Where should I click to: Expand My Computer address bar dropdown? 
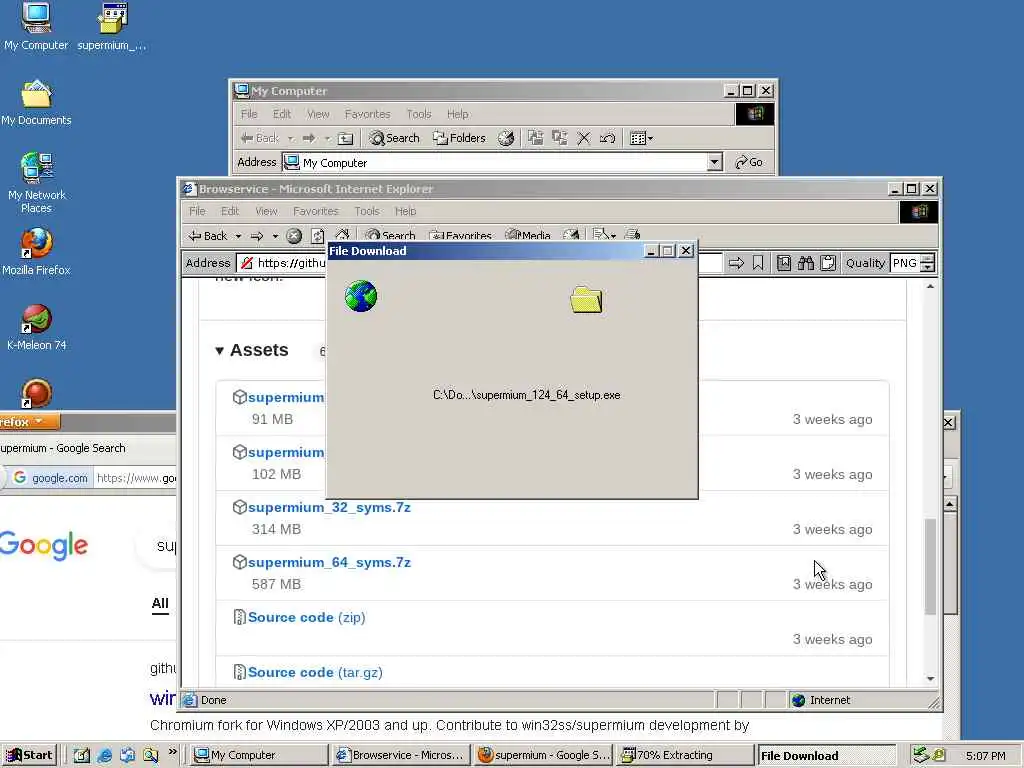[x=714, y=162]
